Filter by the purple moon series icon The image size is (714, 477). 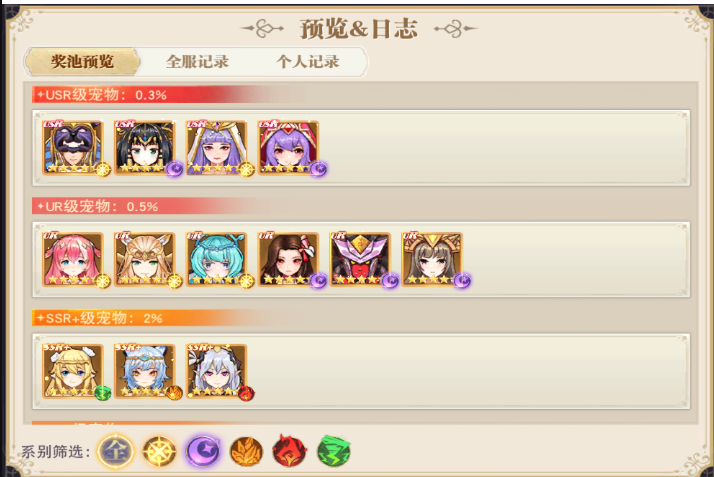[203, 451]
